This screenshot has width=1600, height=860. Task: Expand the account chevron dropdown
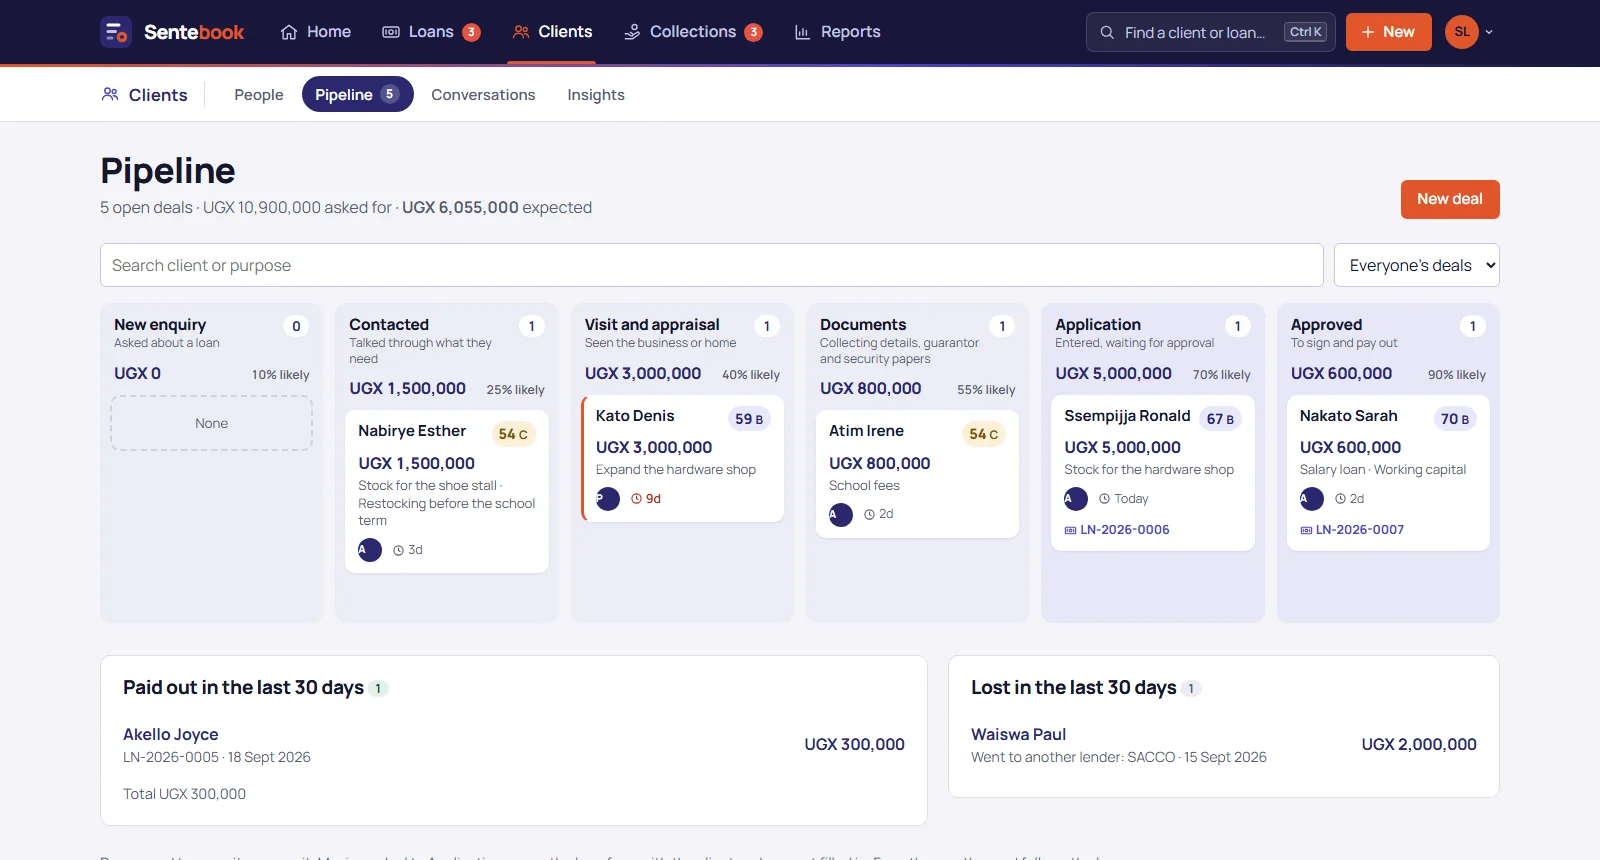(1489, 32)
